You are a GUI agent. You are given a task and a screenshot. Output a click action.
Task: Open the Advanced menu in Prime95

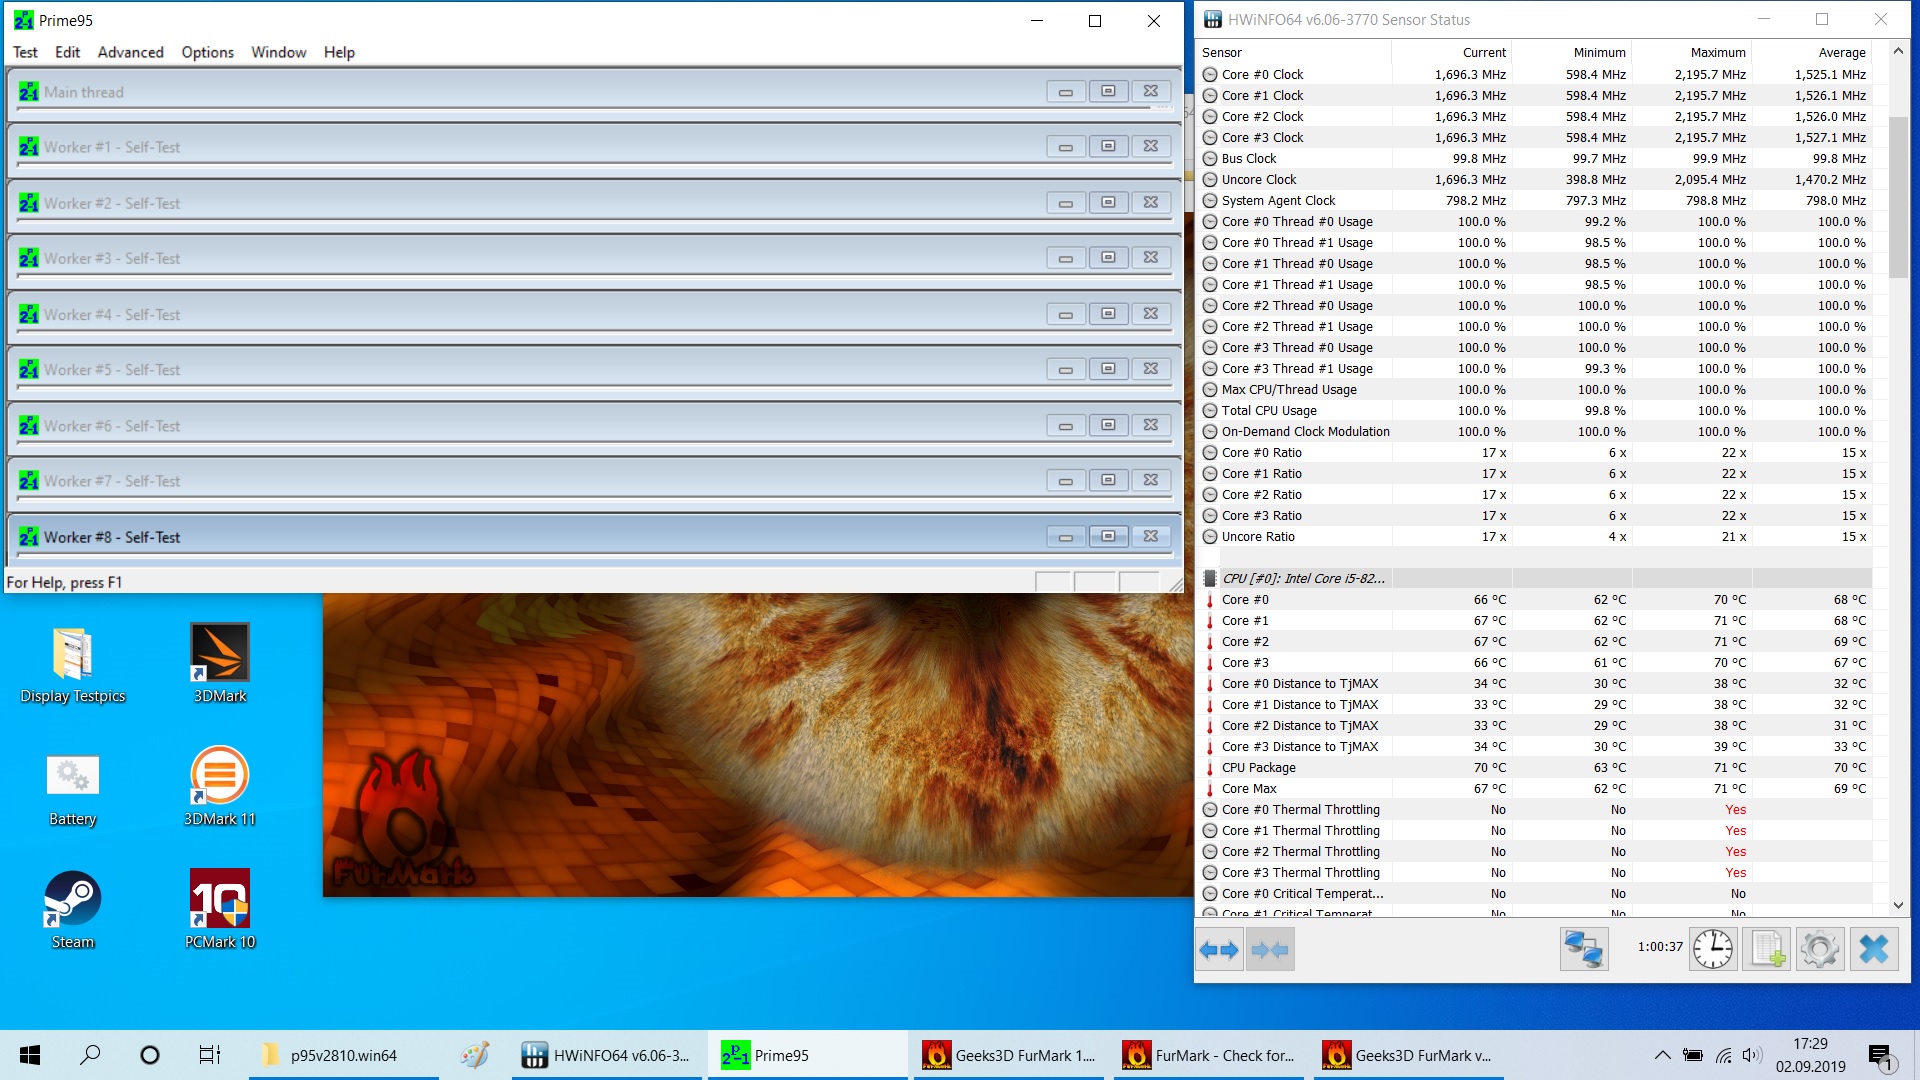(x=130, y=52)
